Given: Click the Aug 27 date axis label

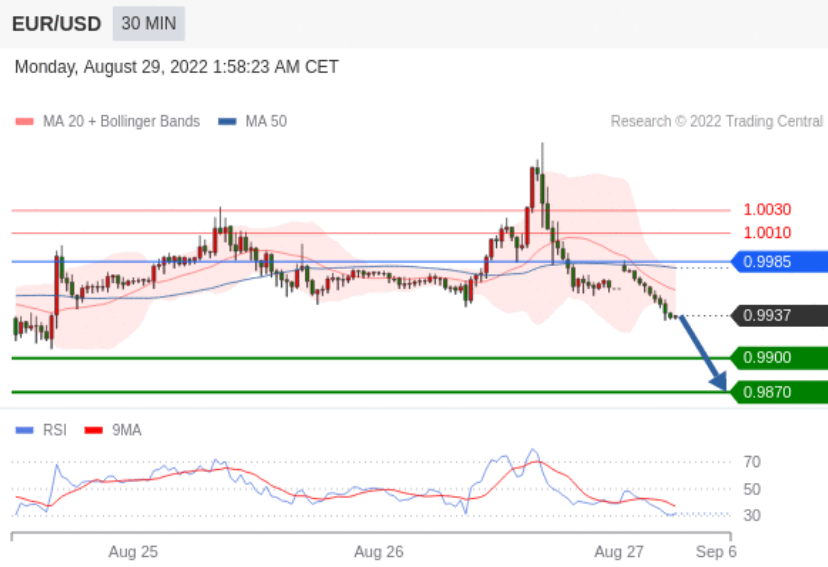Looking at the screenshot, I should [x=619, y=552].
